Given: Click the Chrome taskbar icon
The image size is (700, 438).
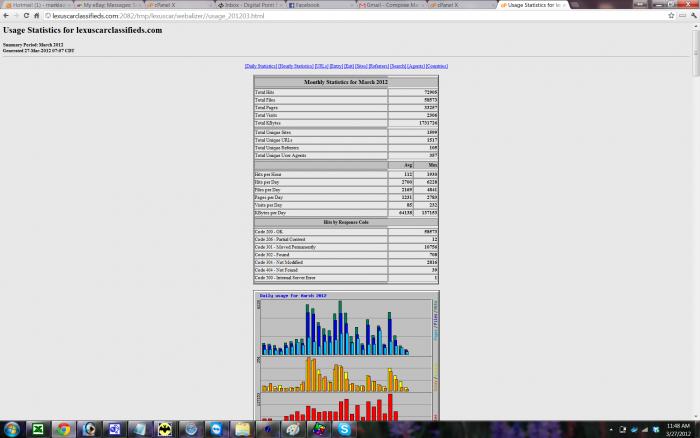Looking at the screenshot, I should click(63, 429).
